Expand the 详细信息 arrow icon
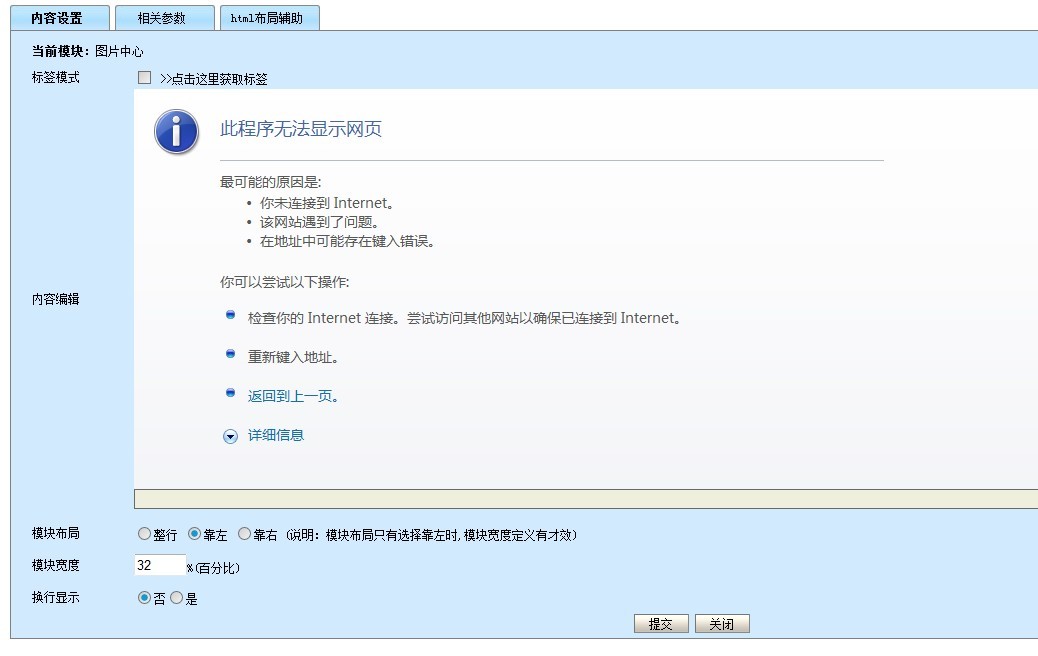The image size is (1038, 656). (230, 436)
